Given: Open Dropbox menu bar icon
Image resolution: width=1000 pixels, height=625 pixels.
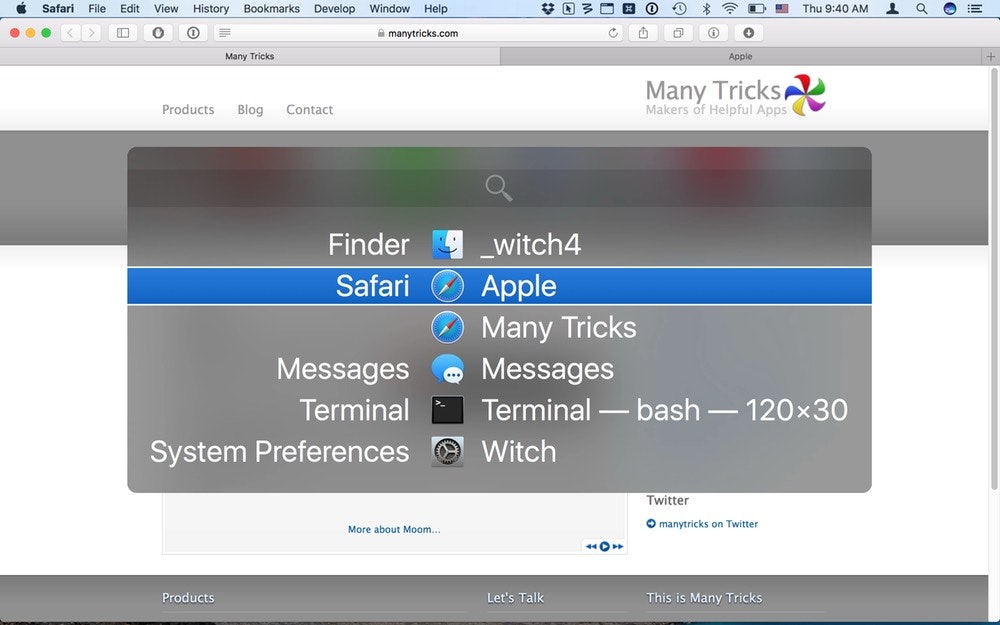Looking at the screenshot, I should pyautogui.click(x=547, y=8).
